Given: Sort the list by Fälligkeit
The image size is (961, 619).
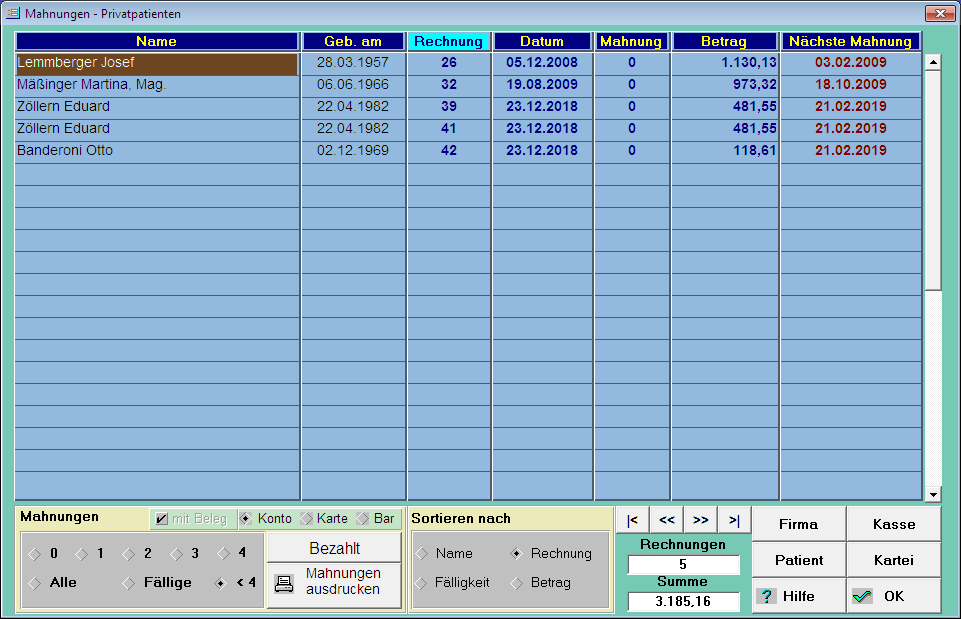Looking at the screenshot, I should [x=422, y=583].
